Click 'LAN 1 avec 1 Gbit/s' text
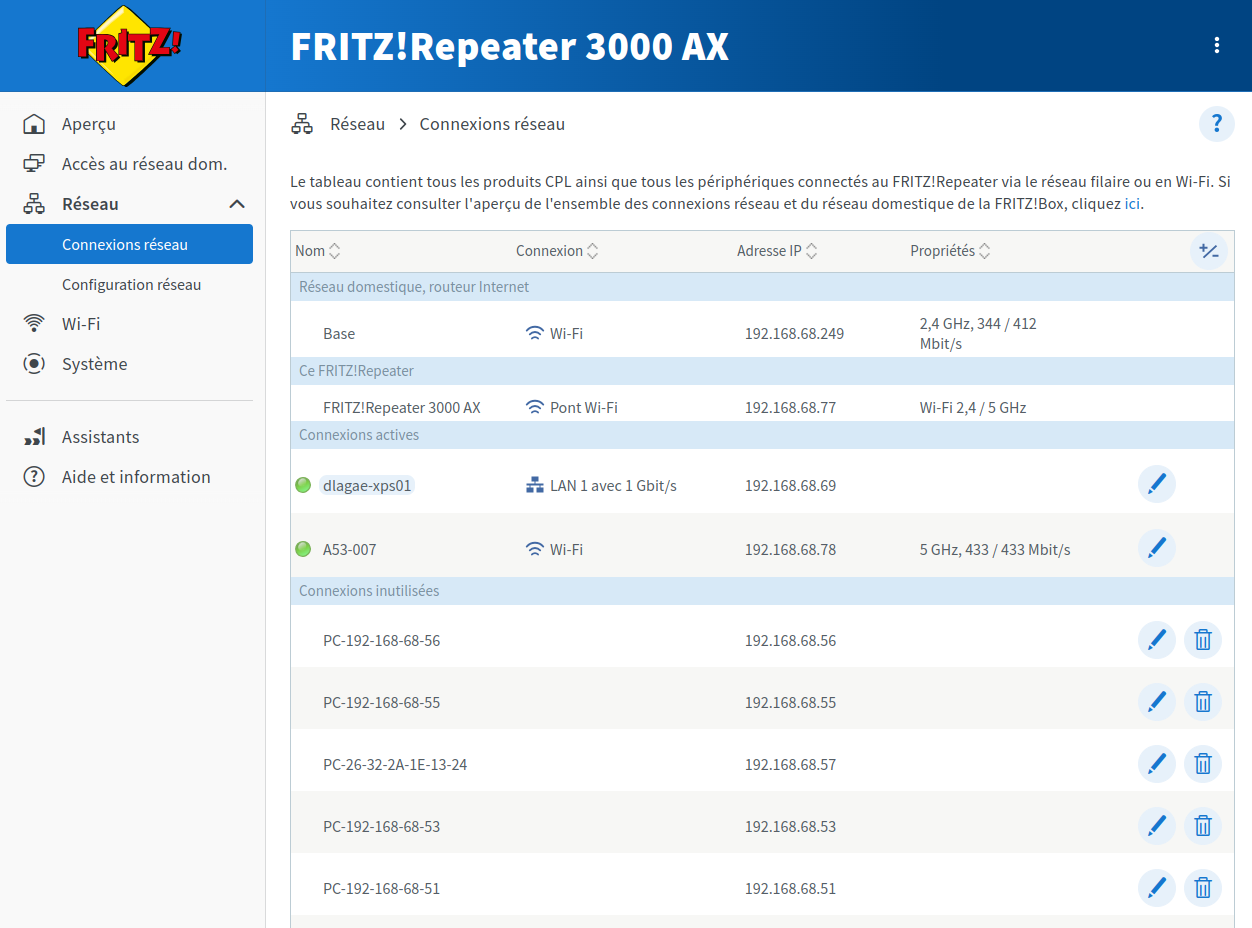Viewport: 1252px width, 928px height. click(x=613, y=485)
